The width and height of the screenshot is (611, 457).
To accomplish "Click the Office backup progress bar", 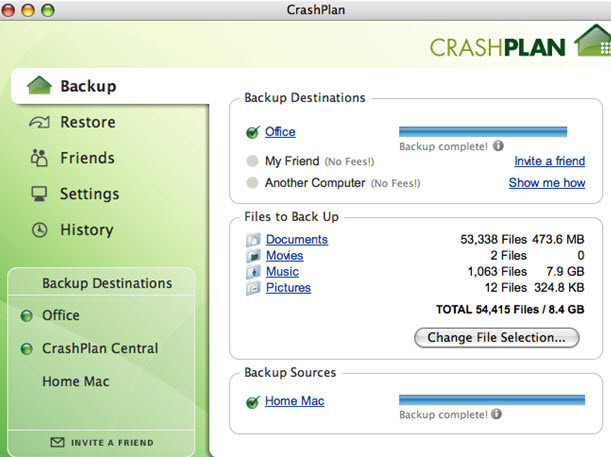I will pos(483,132).
